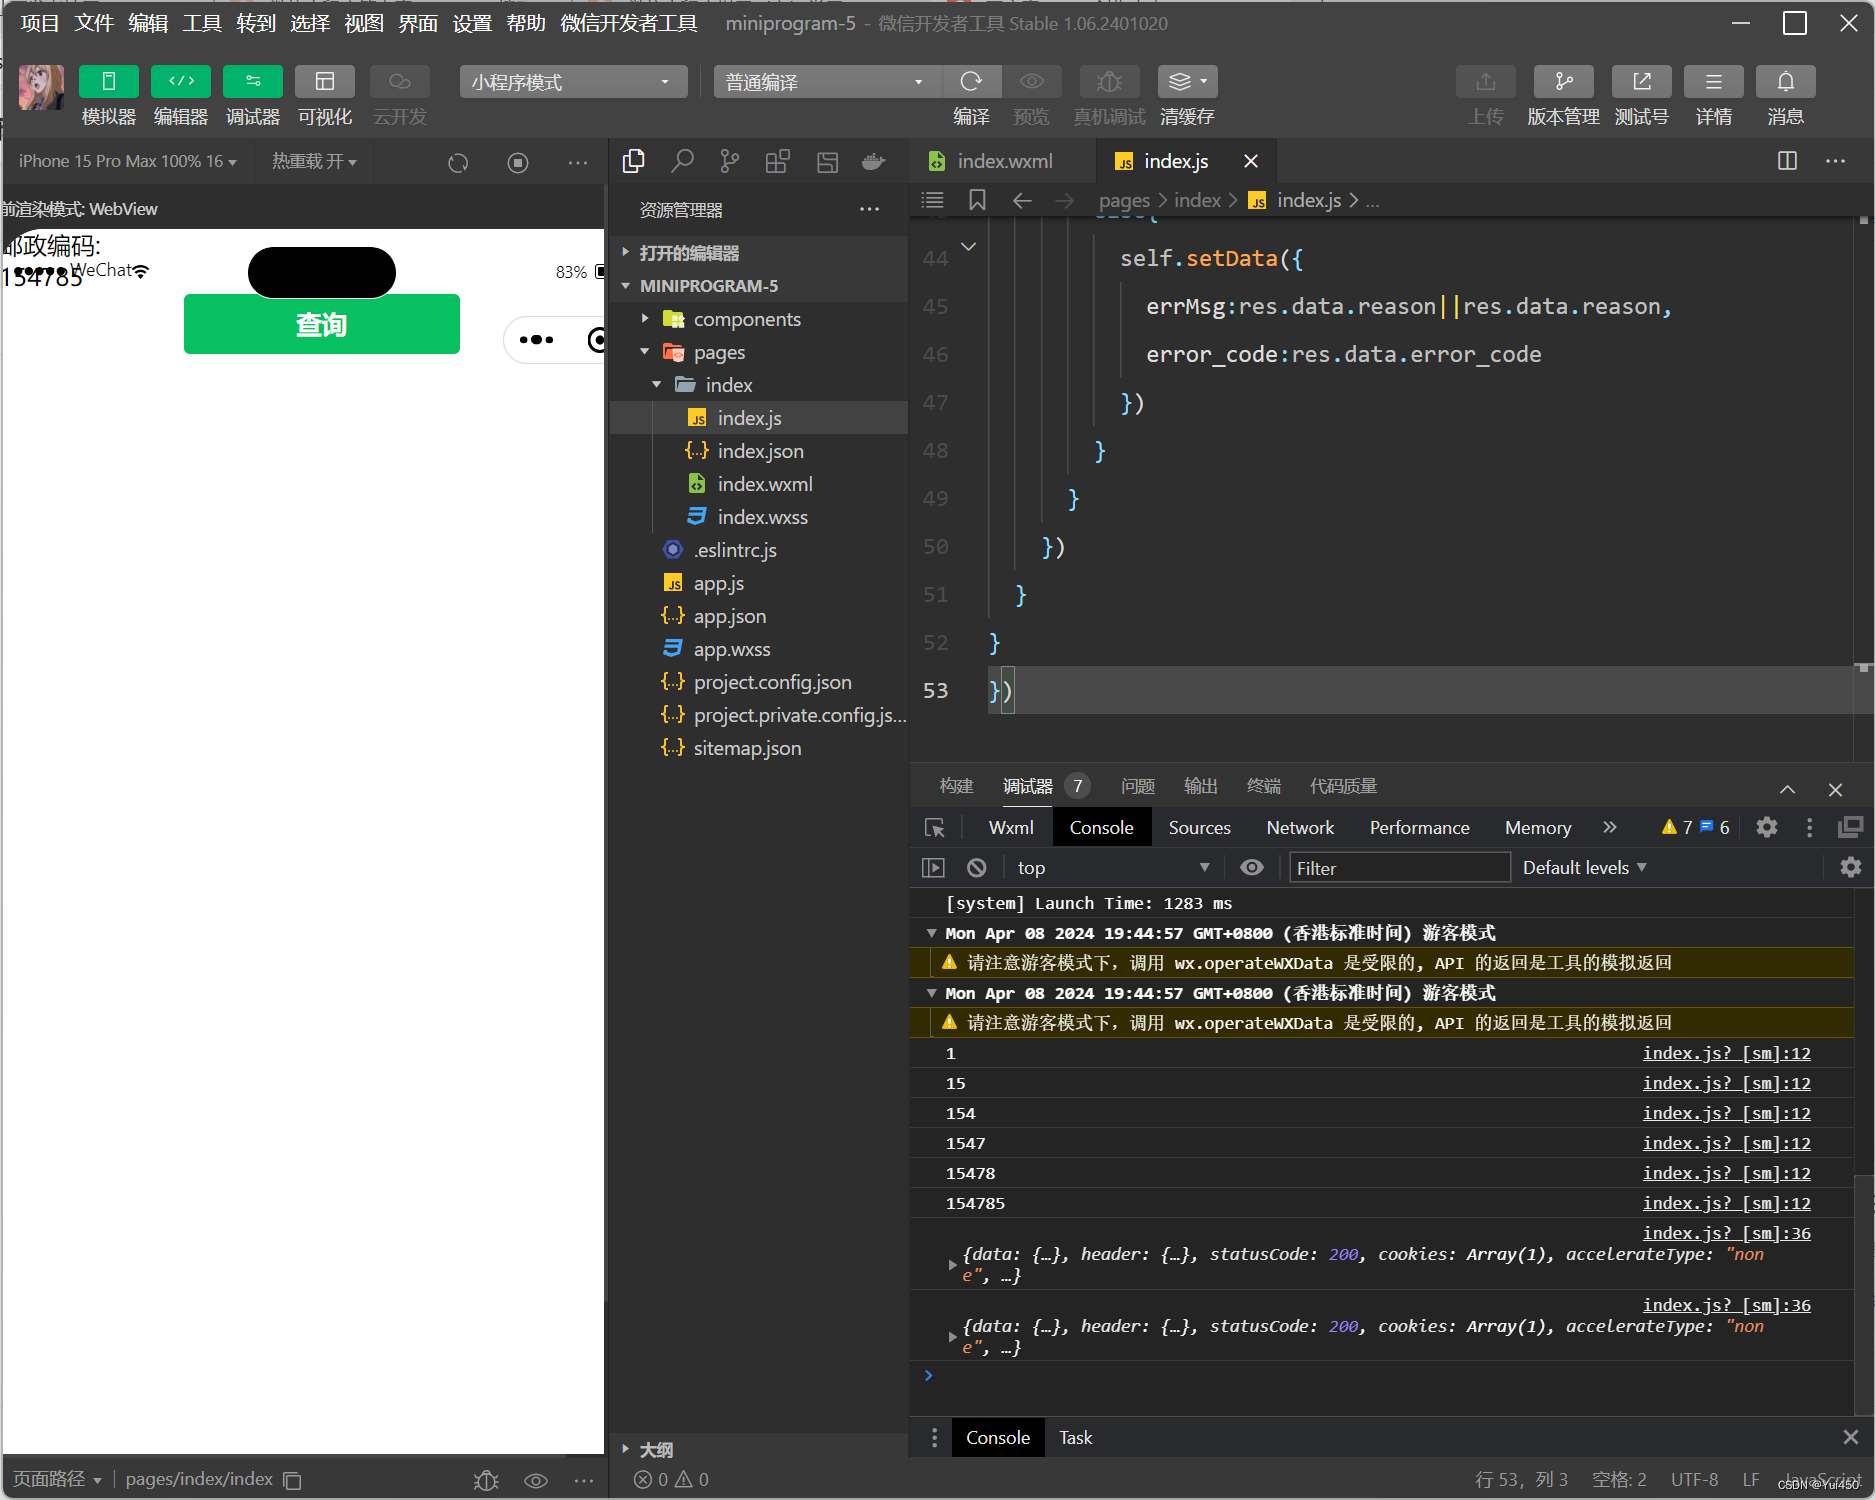Click the real device debug bug icon
1875x1500 pixels.
click(x=1109, y=81)
